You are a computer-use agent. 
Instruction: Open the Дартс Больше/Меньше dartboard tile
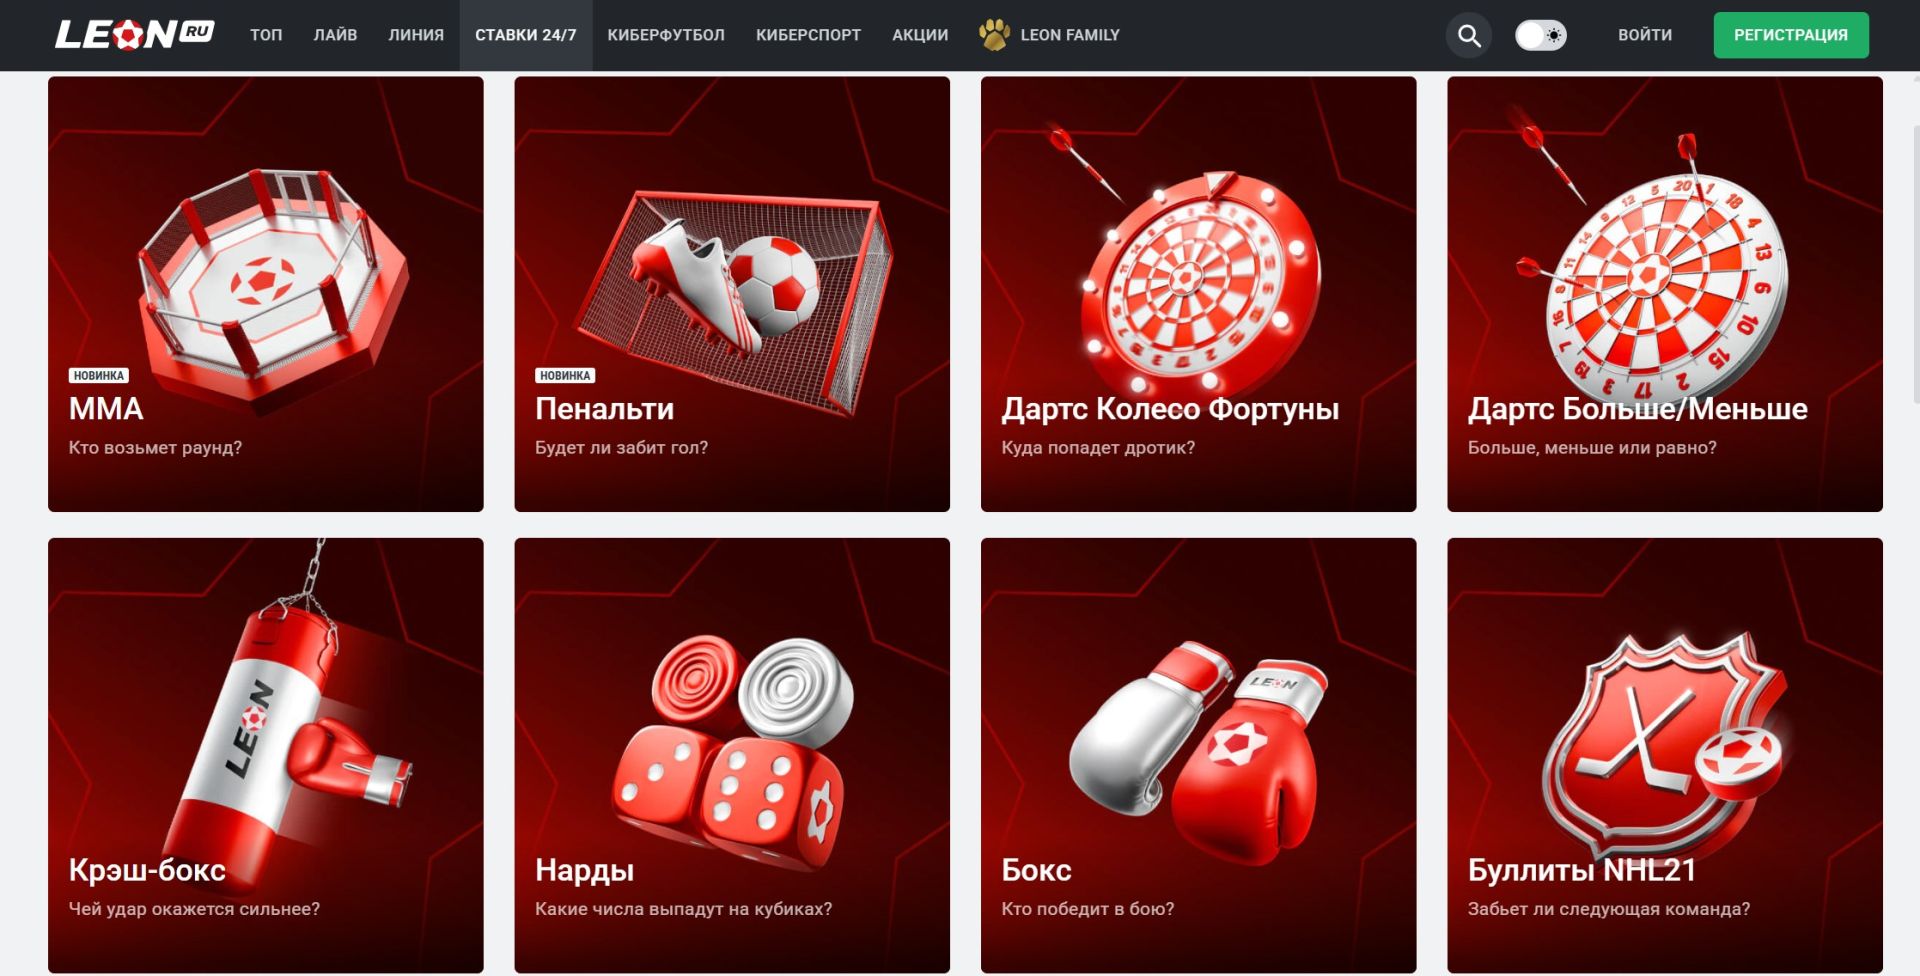click(1665, 294)
